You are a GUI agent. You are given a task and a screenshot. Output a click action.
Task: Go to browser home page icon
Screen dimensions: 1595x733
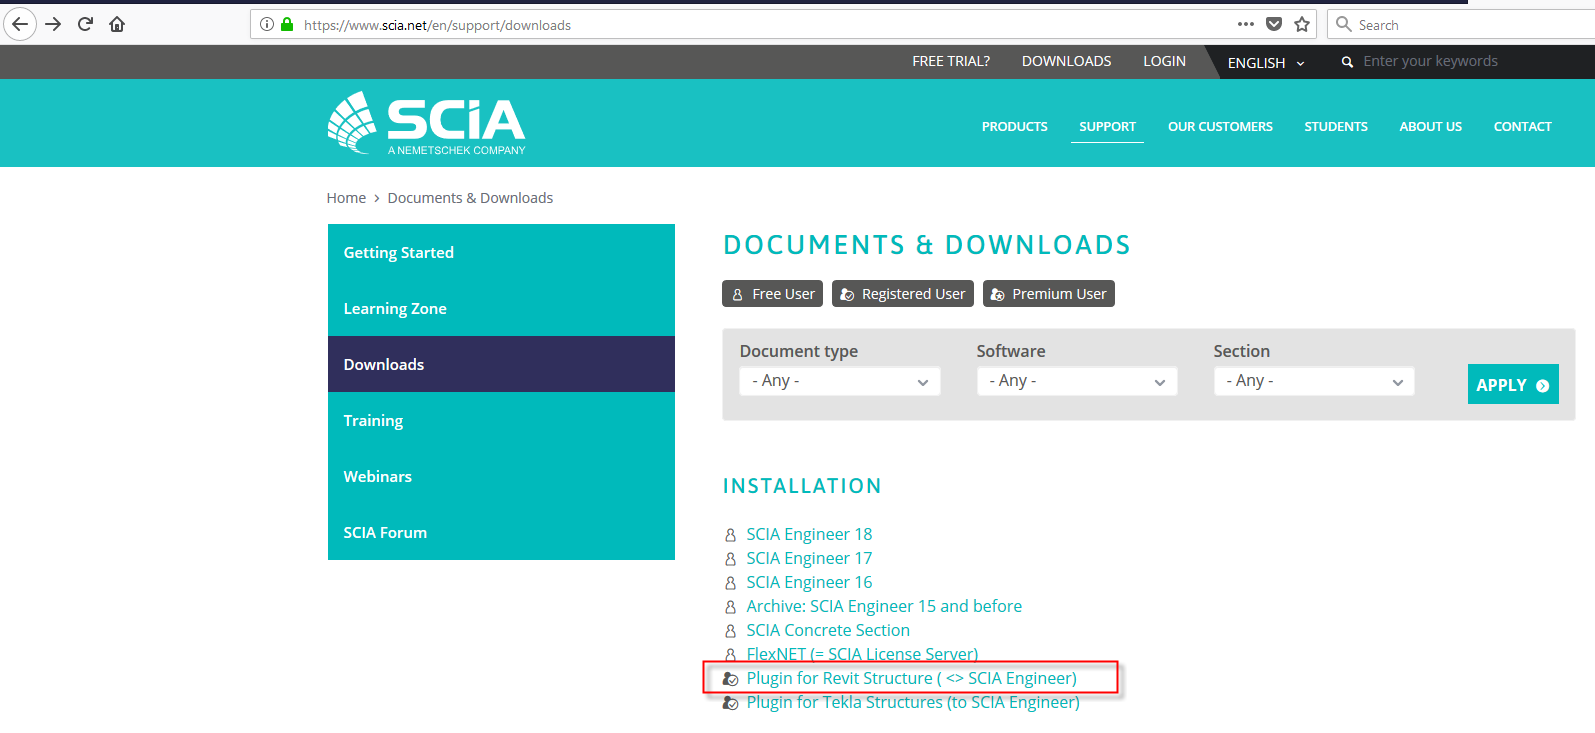click(117, 24)
